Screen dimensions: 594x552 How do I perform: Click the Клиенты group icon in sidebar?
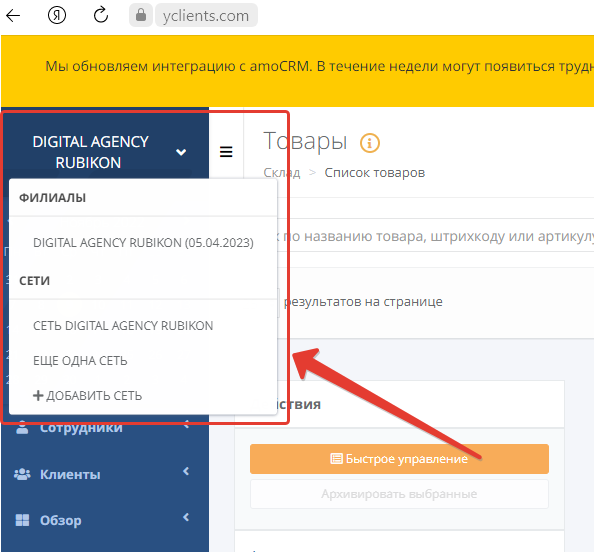click(22, 474)
